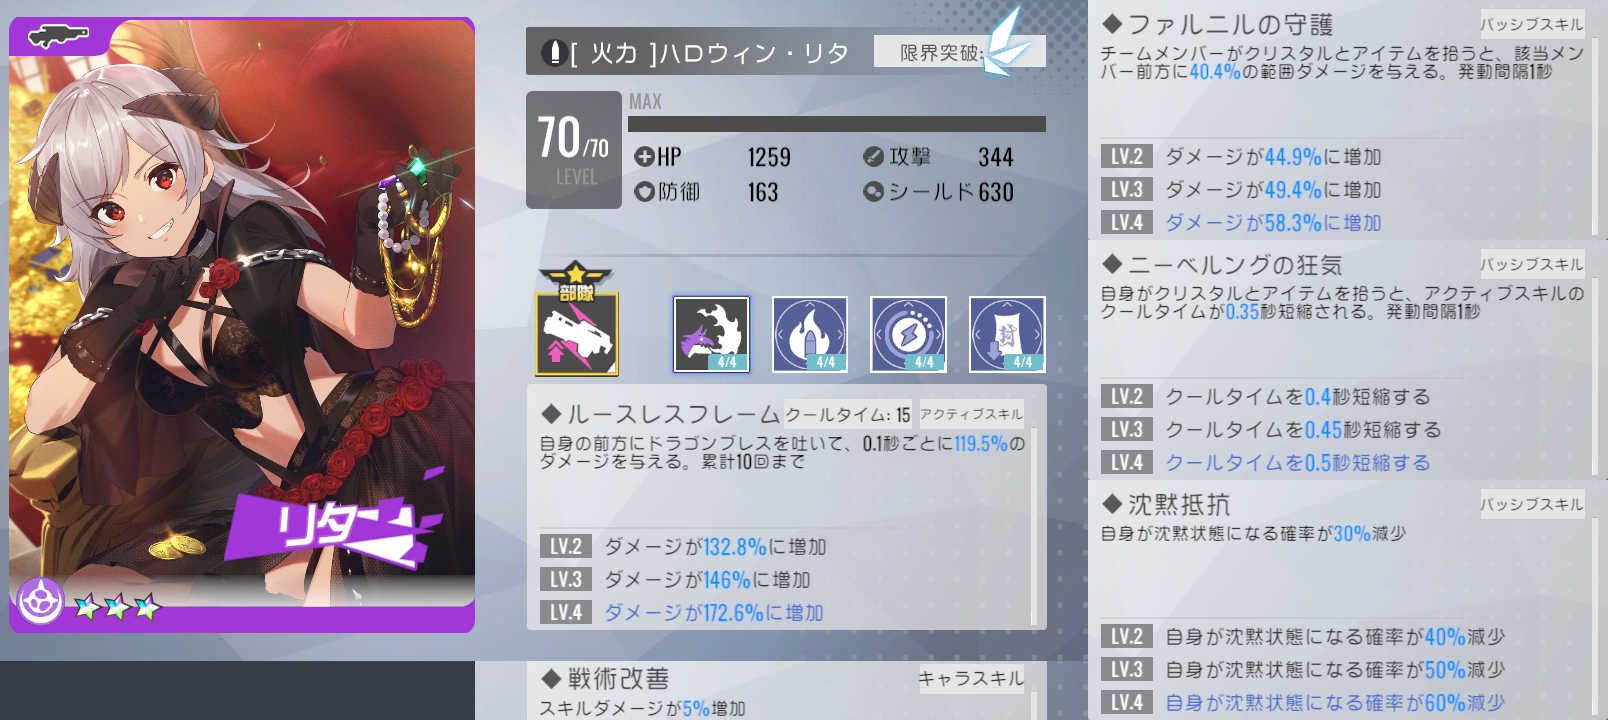Click the three star rarity indicator
The width and height of the screenshot is (1608, 720).
[117, 606]
